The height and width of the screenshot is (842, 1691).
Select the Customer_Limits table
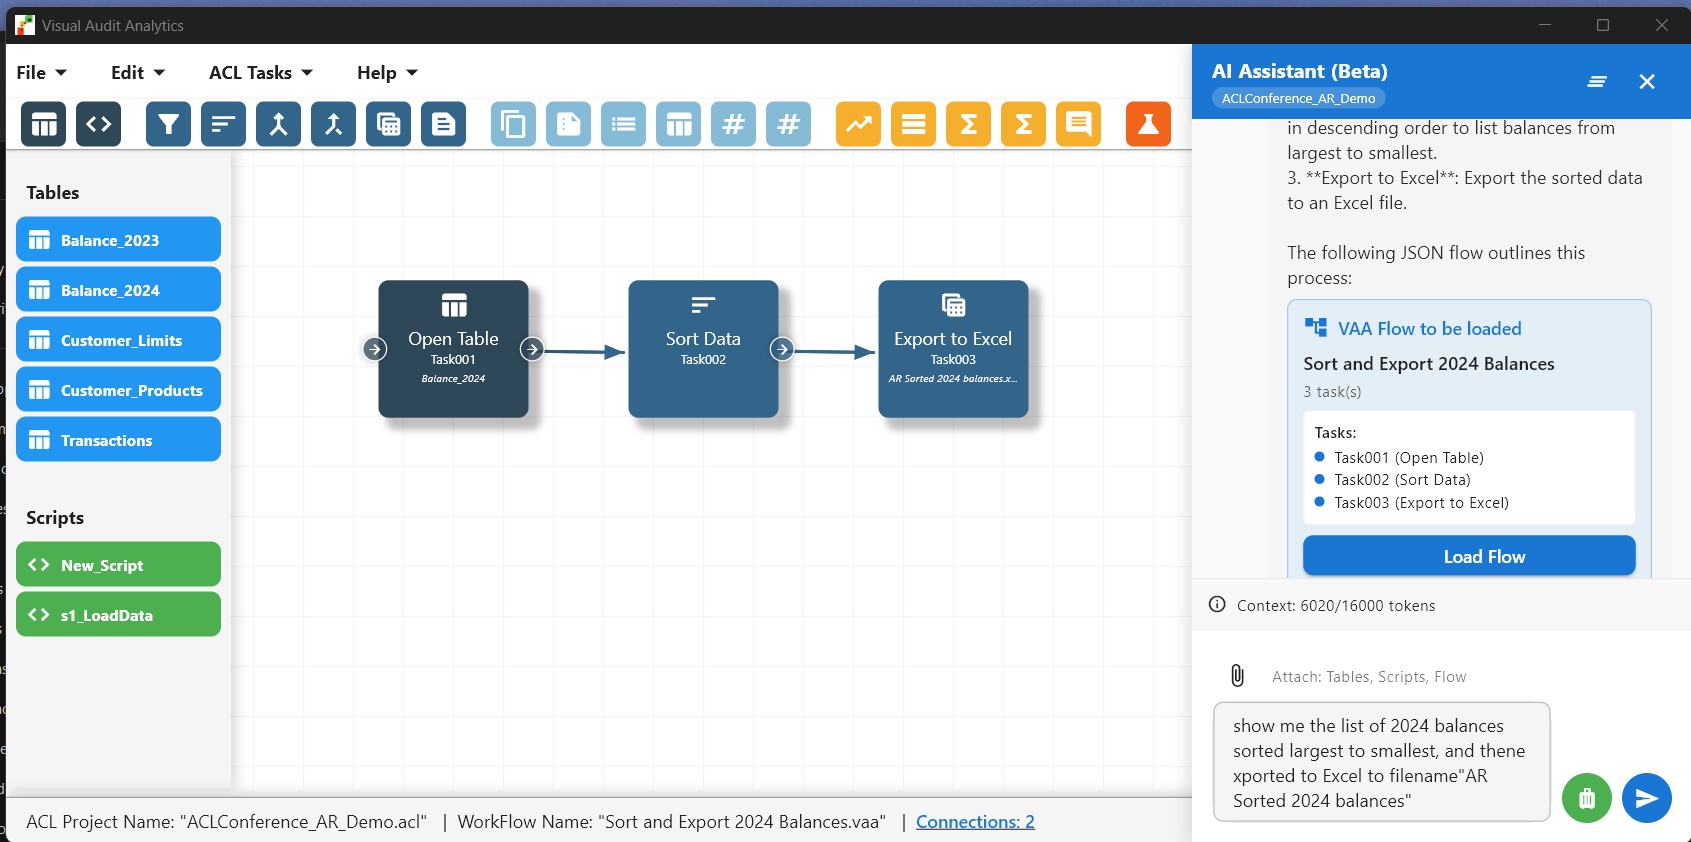pyautogui.click(x=118, y=340)
